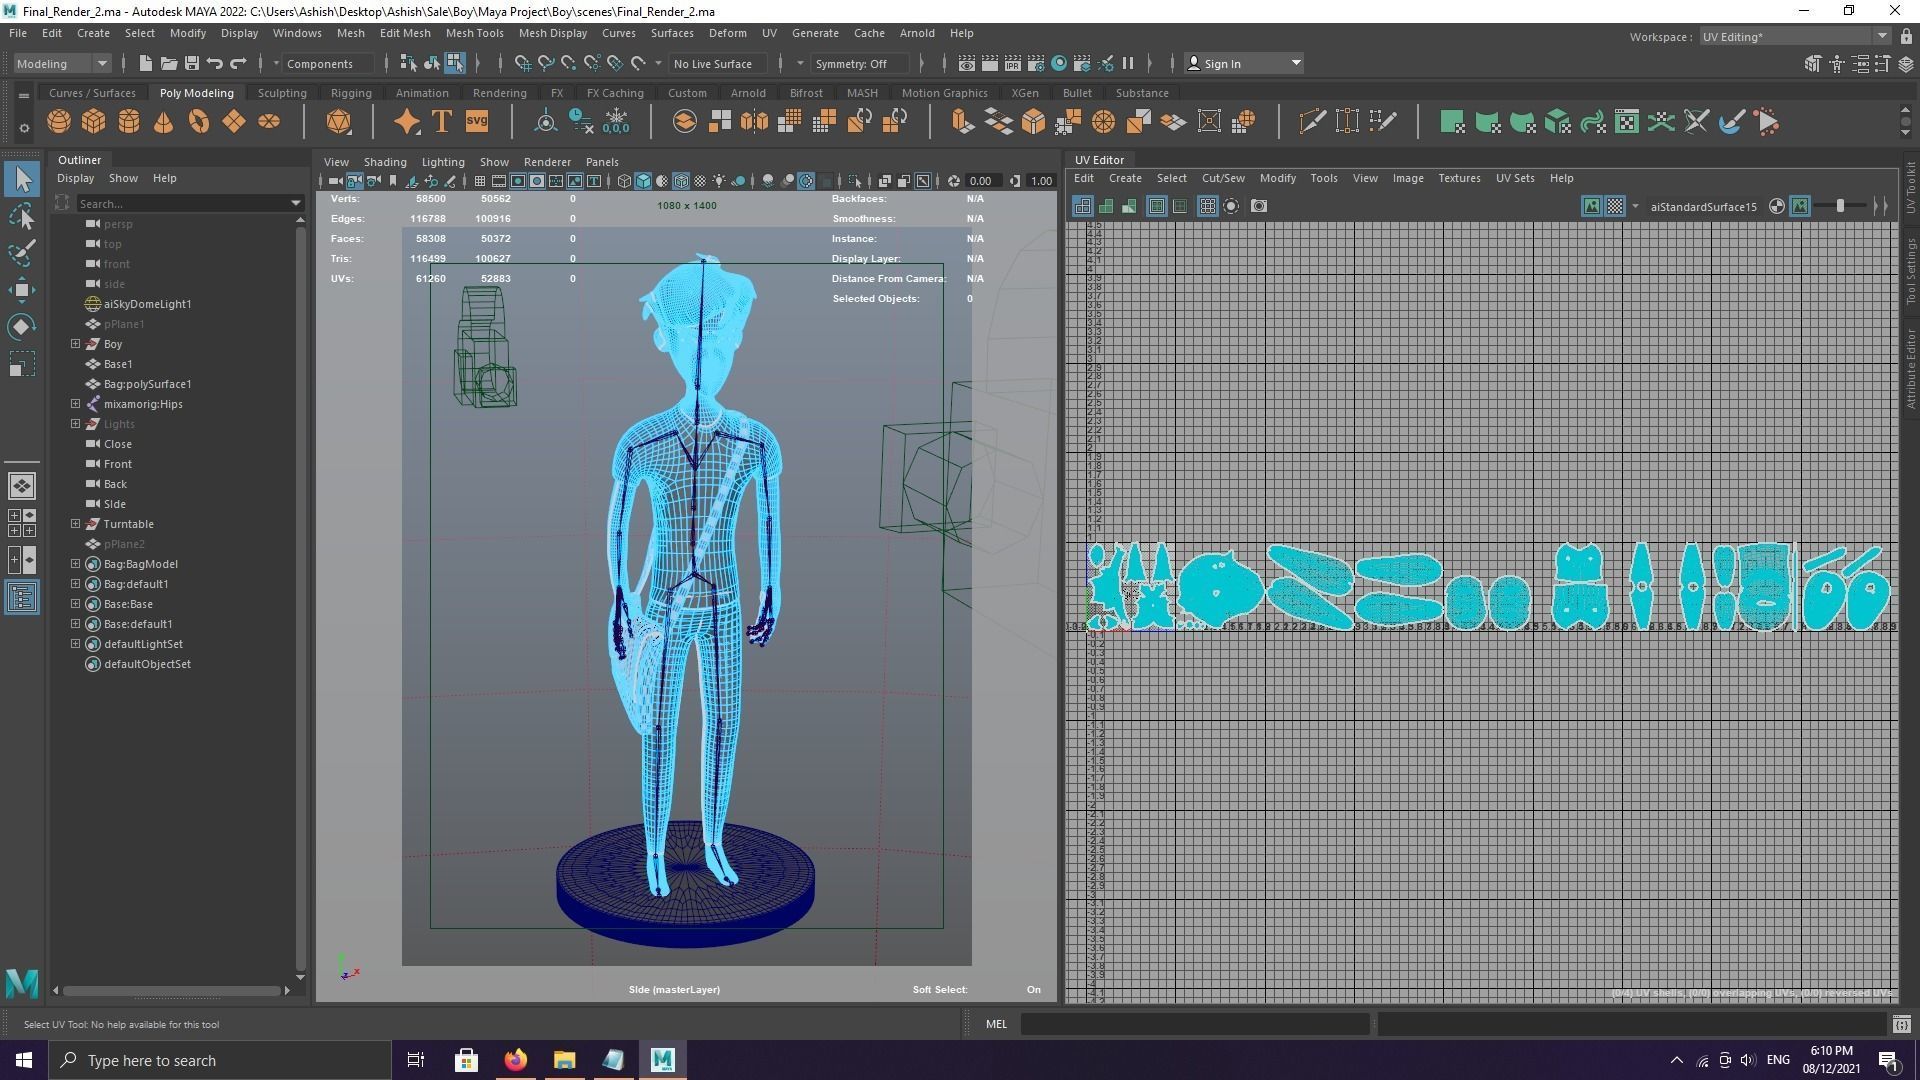Click the 3D paint brush shelf icon
1920x1080 pixels.
pyautogui.click(x=1731, y=122)
